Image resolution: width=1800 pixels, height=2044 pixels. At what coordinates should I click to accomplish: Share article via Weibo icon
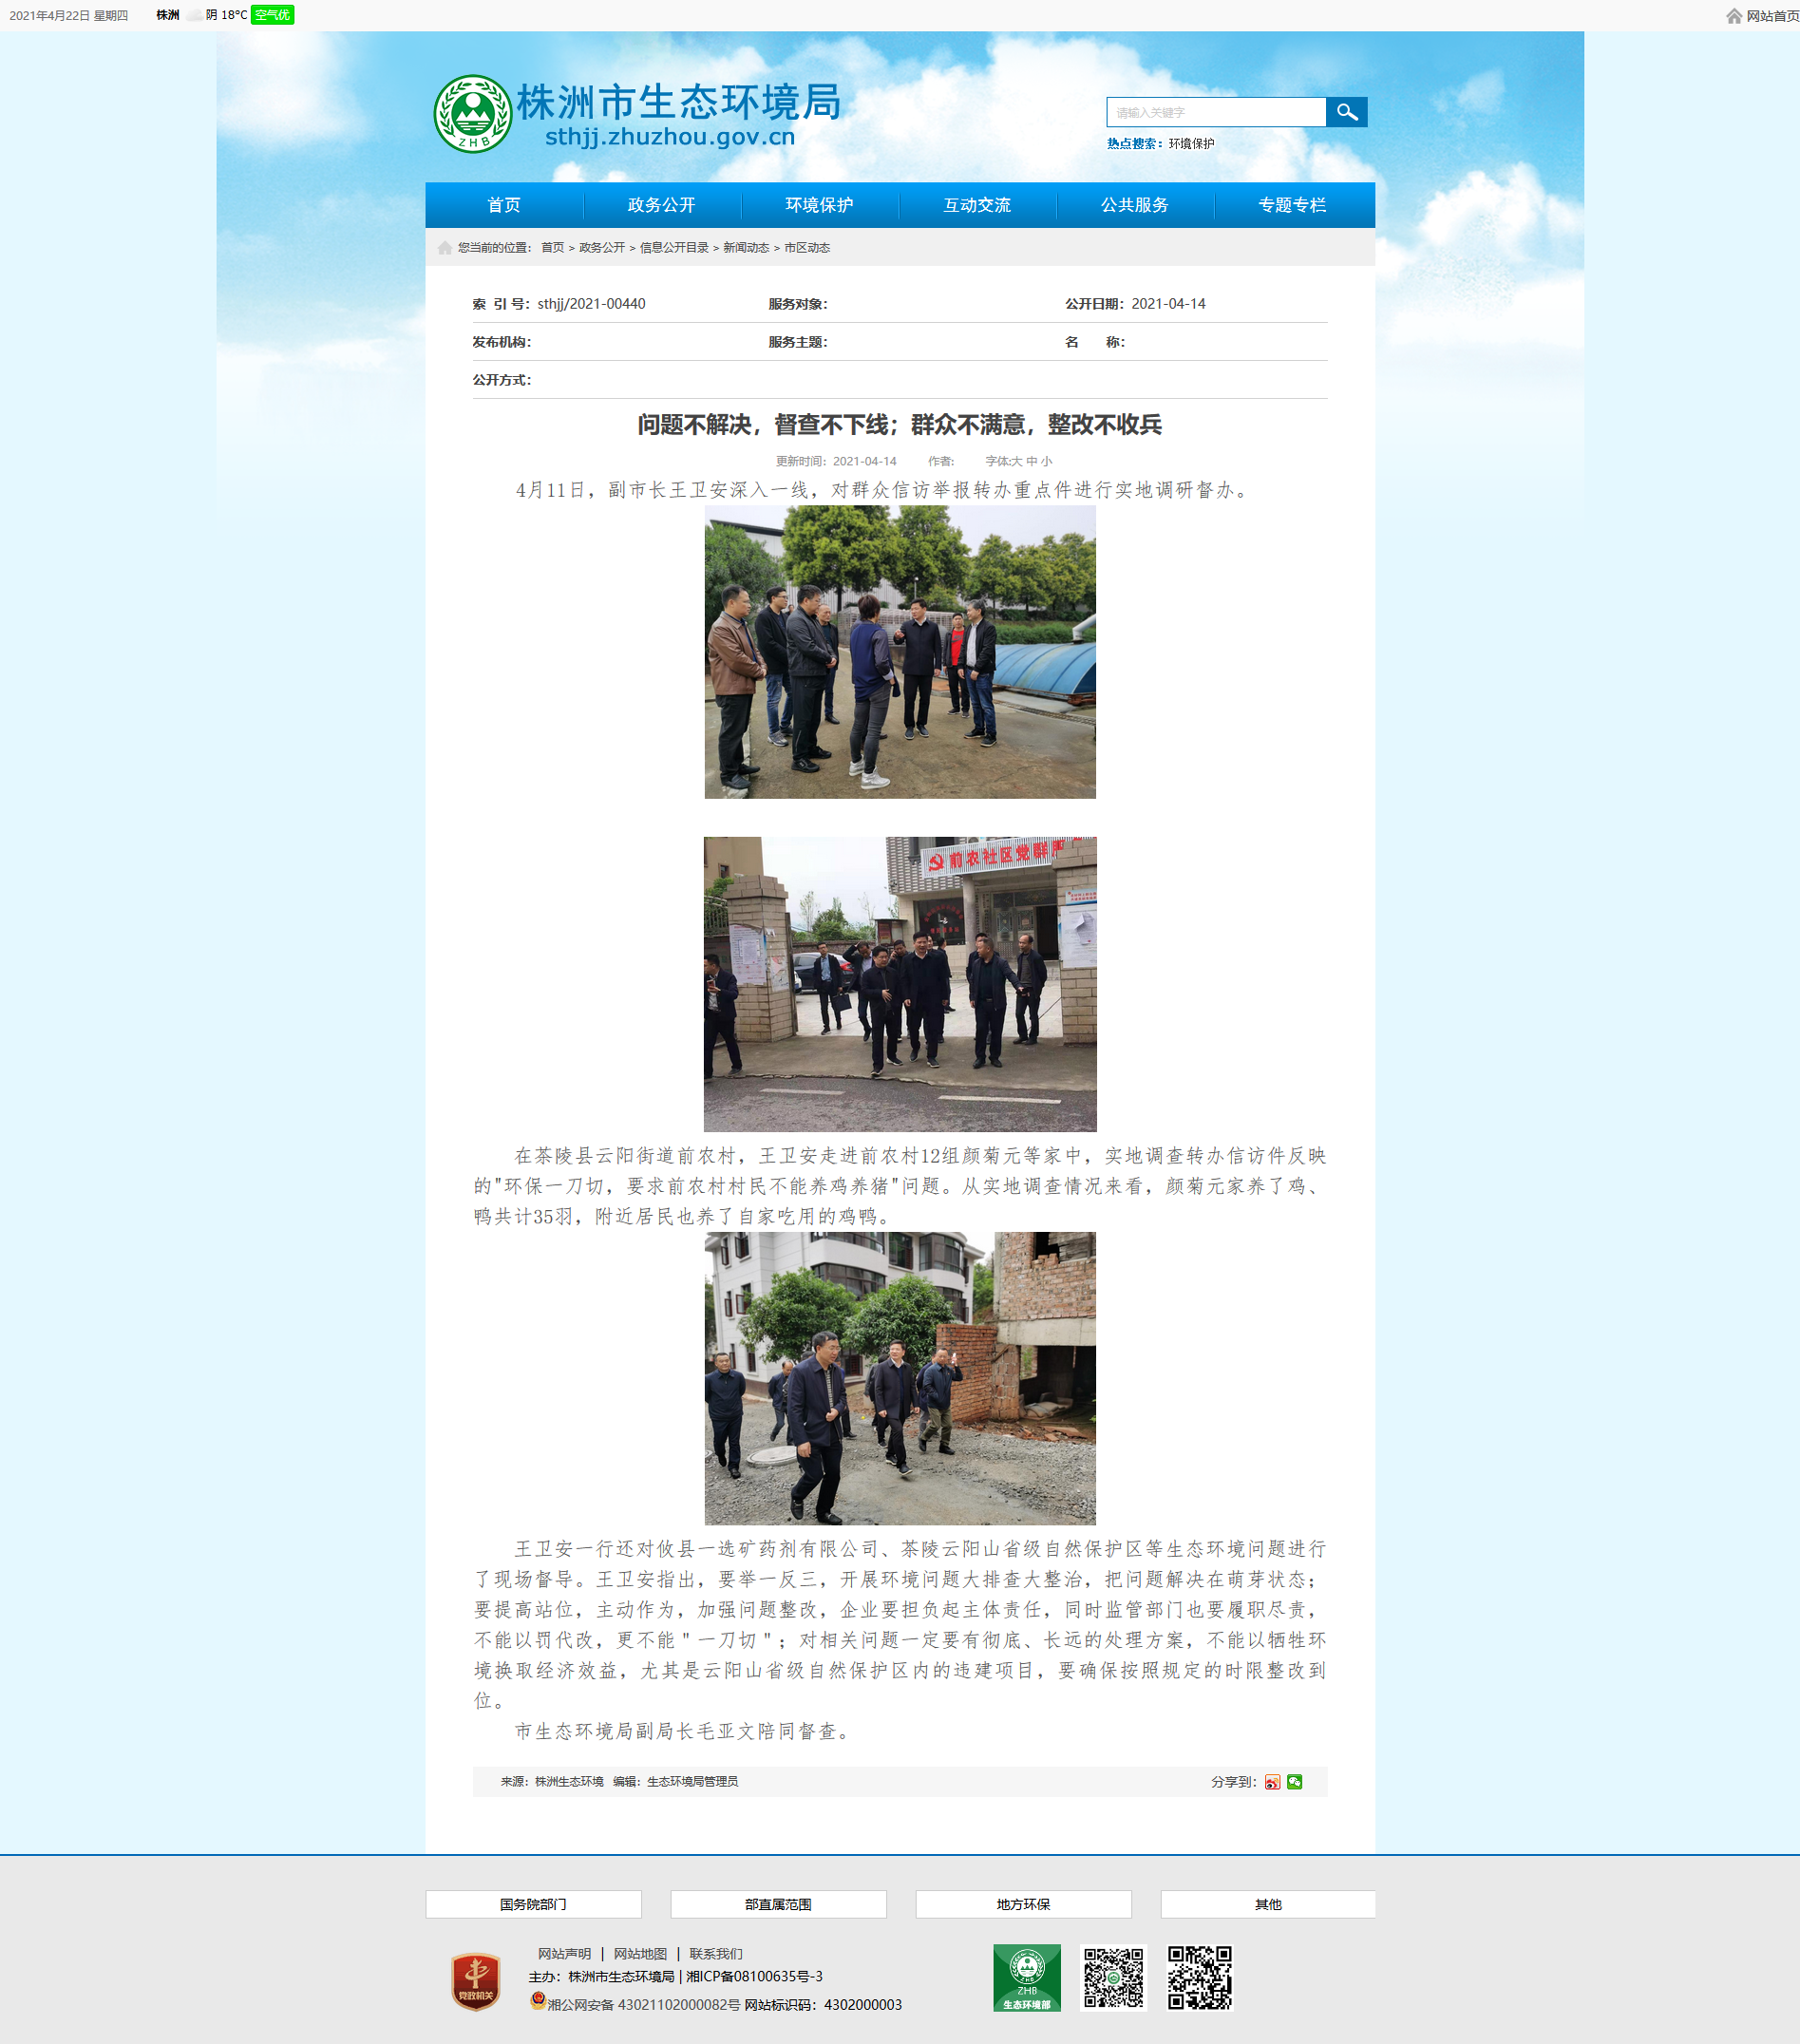click(1272, 1782)
